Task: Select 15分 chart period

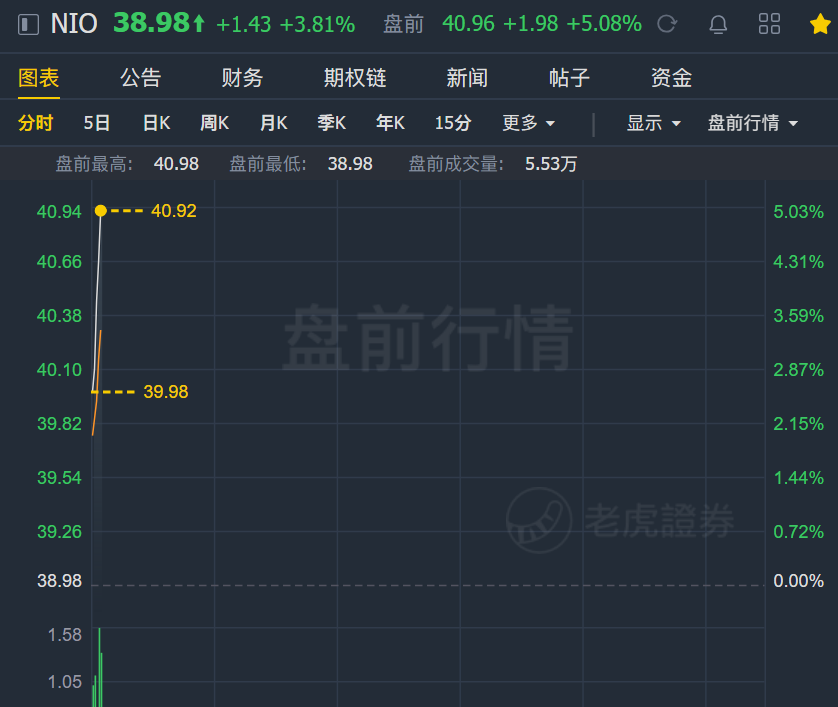Action: (453, 123)
